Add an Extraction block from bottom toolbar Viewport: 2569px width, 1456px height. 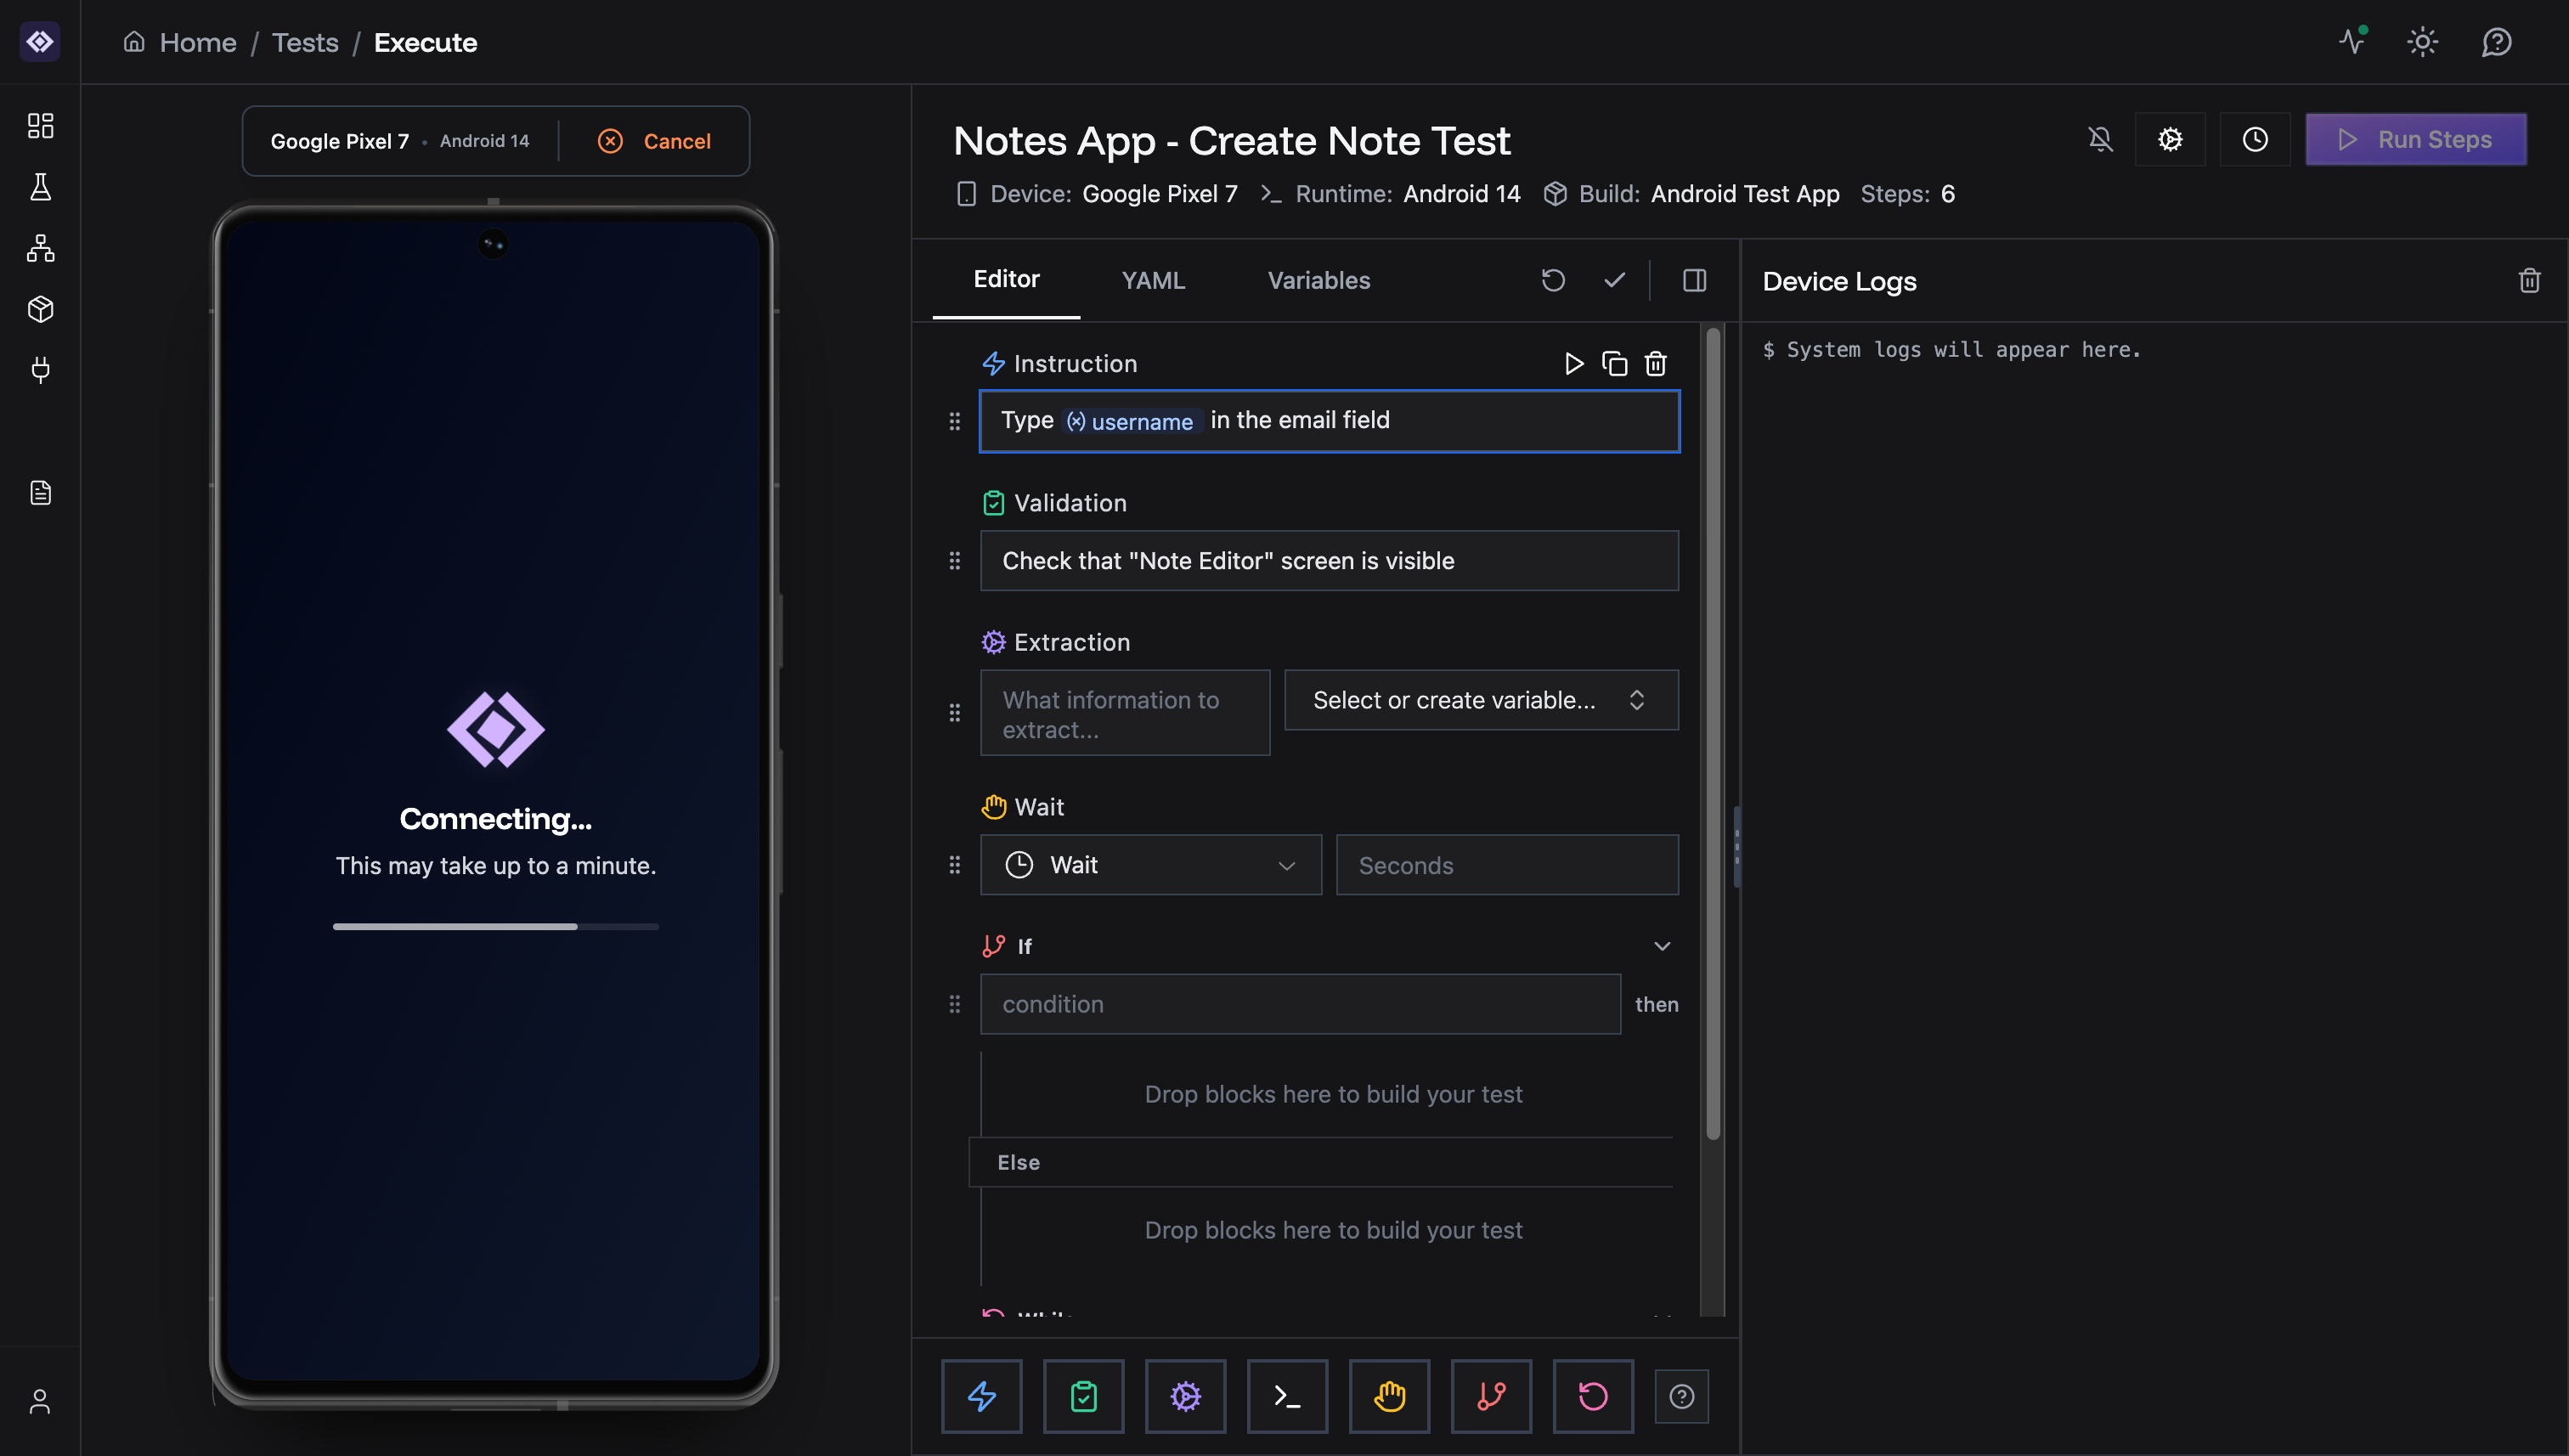tap(1185, 1395)
